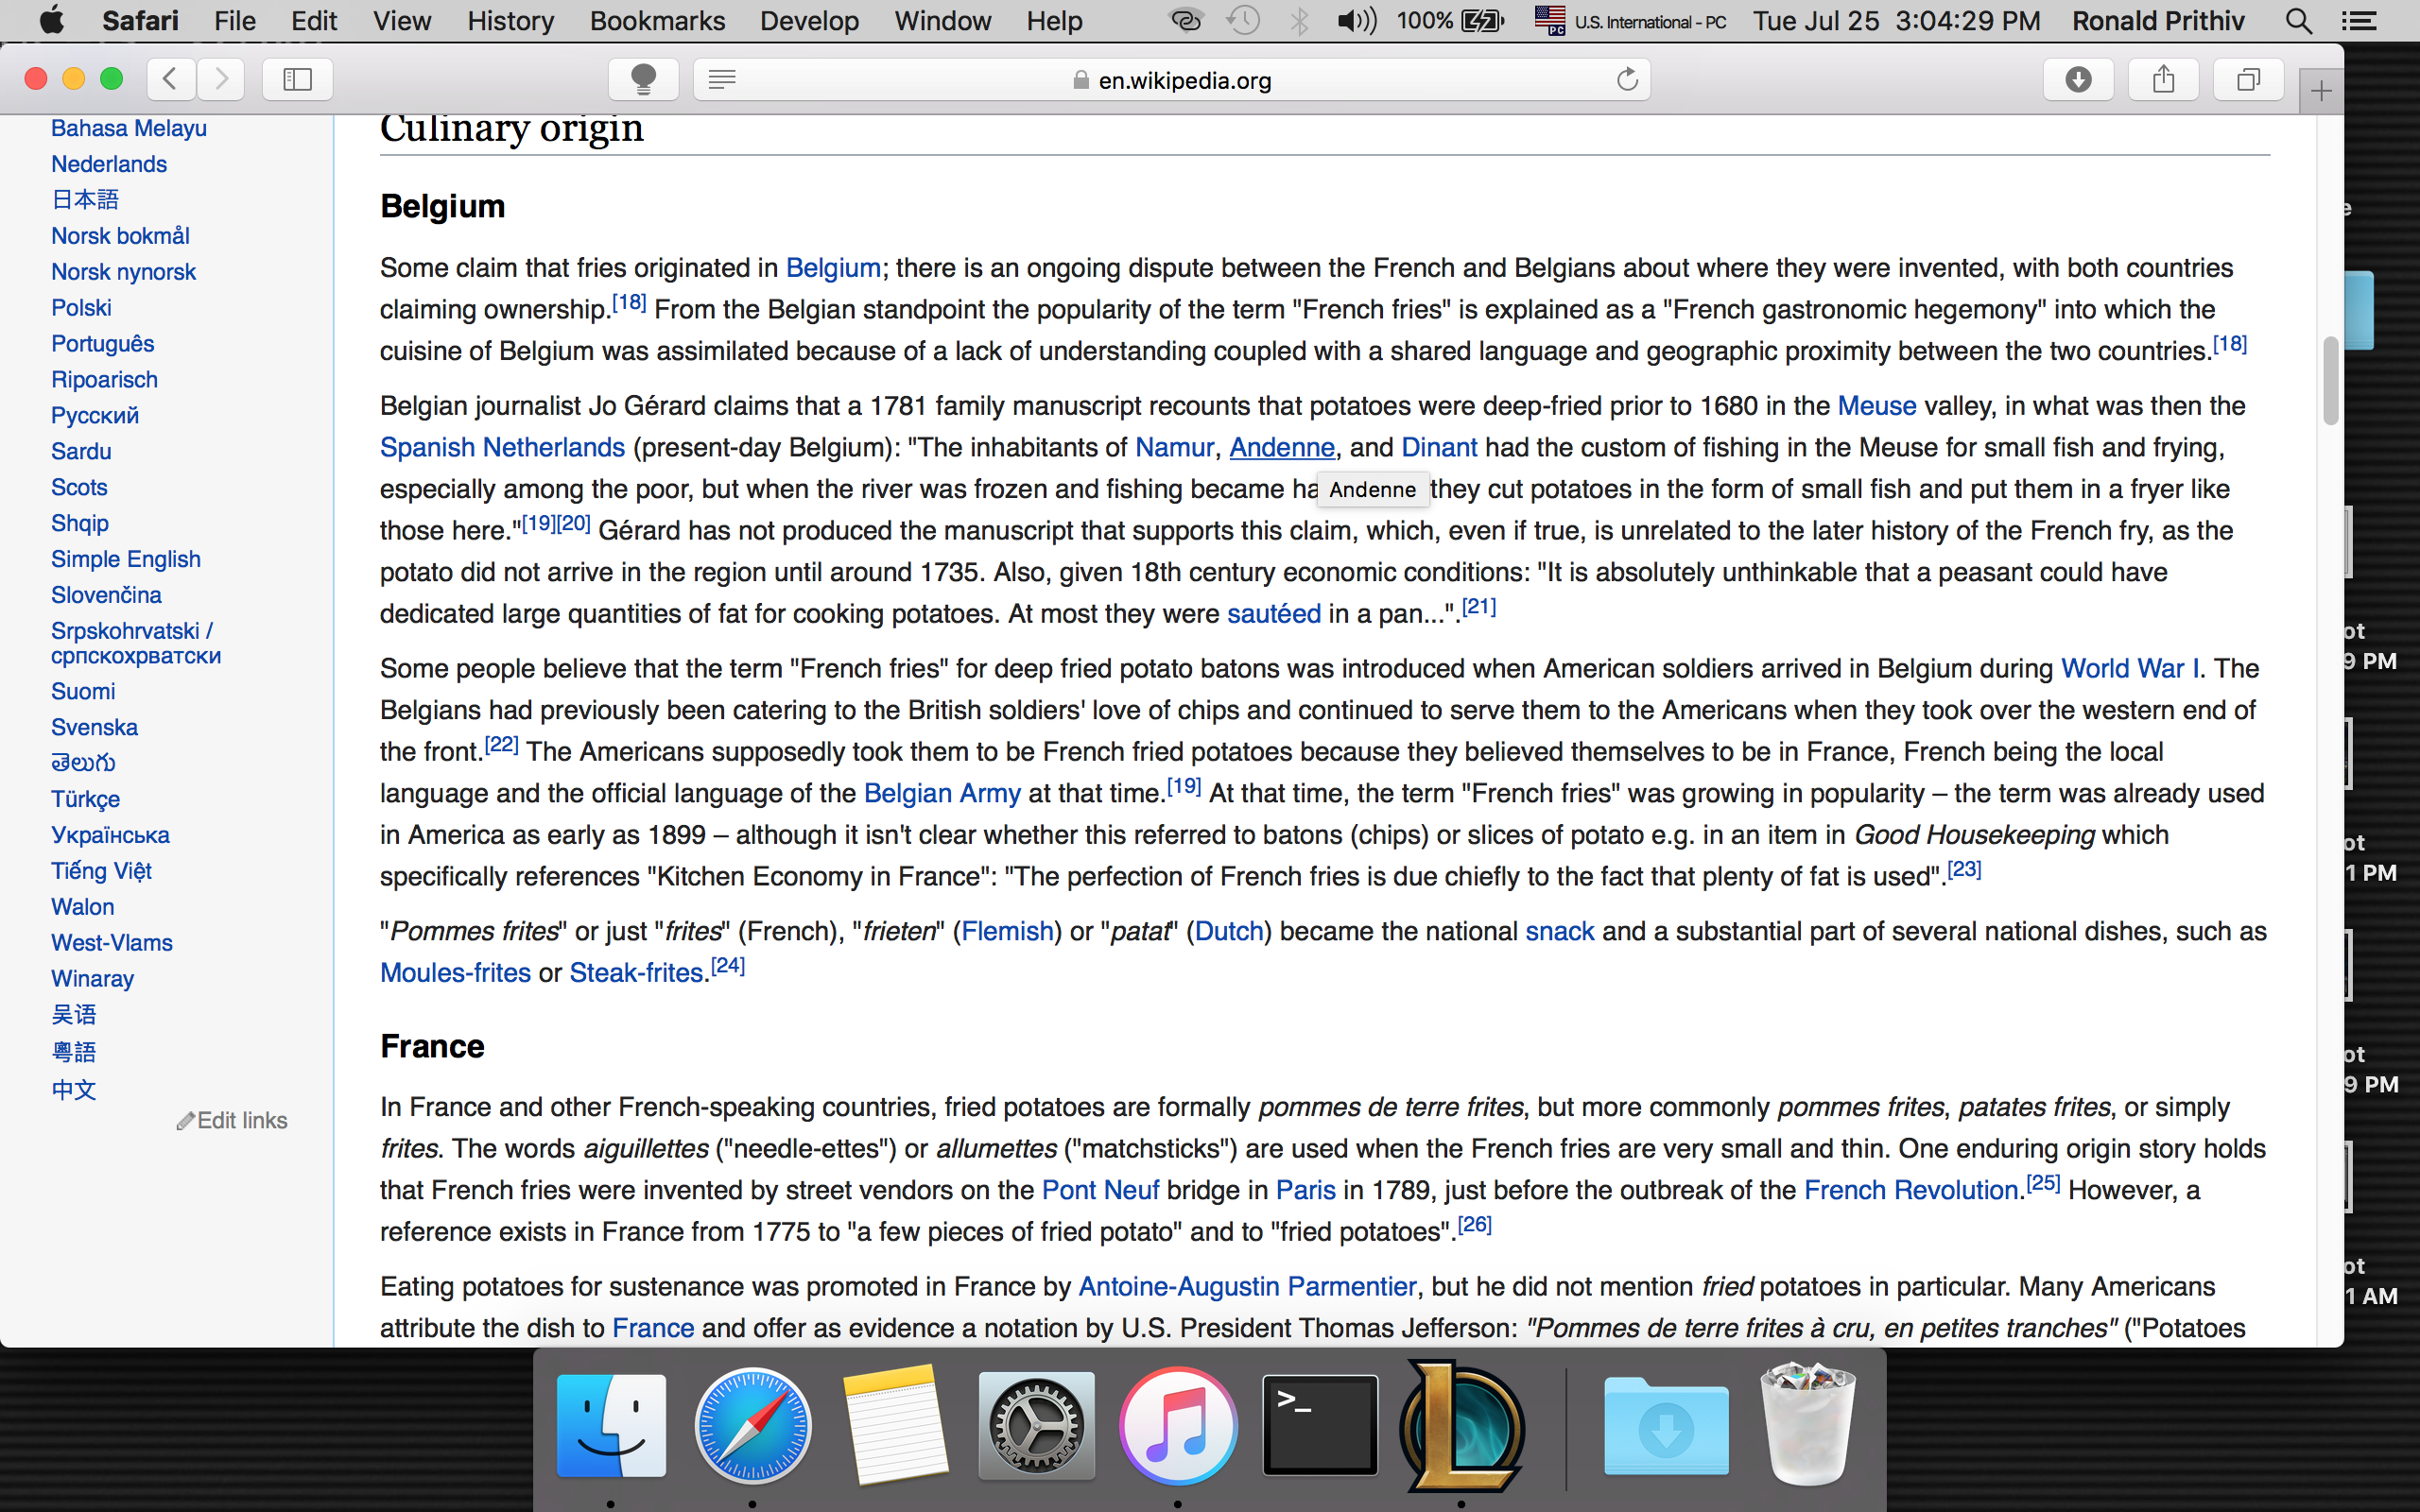
Task: Jump to citation [23]
Action: 1964,869
